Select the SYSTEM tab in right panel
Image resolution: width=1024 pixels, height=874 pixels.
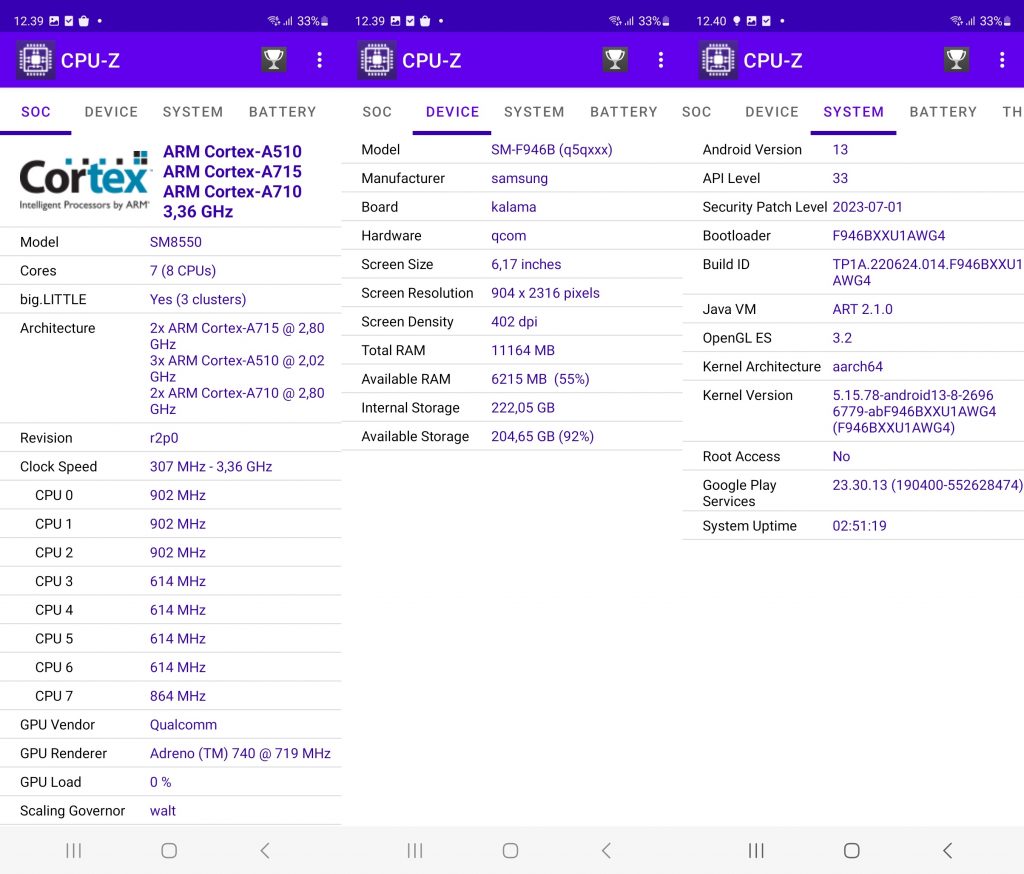pyautogui.click(x=854, y=112)
